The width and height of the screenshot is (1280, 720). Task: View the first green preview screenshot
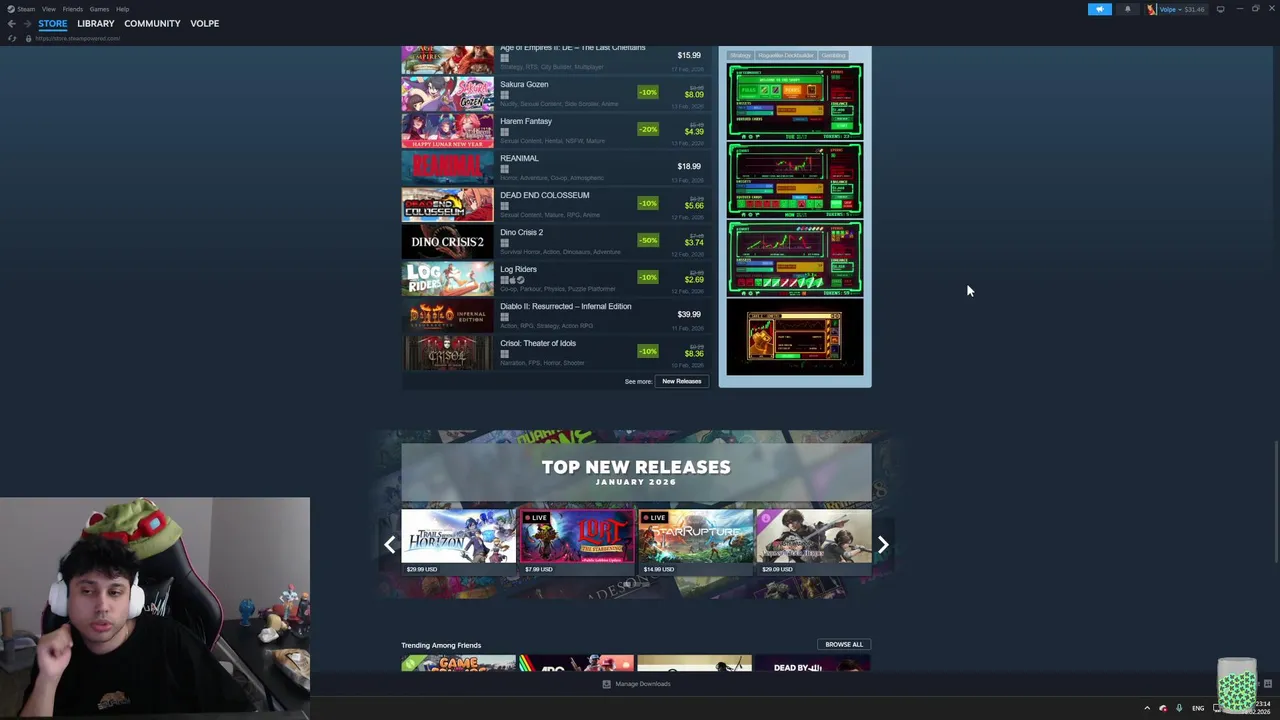[x=795, y=102]
